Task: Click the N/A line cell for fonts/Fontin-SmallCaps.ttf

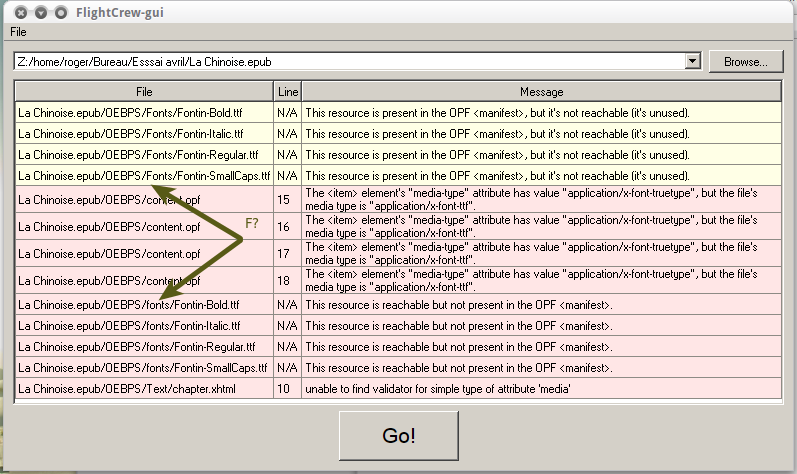Action: (x=288, y=367)
